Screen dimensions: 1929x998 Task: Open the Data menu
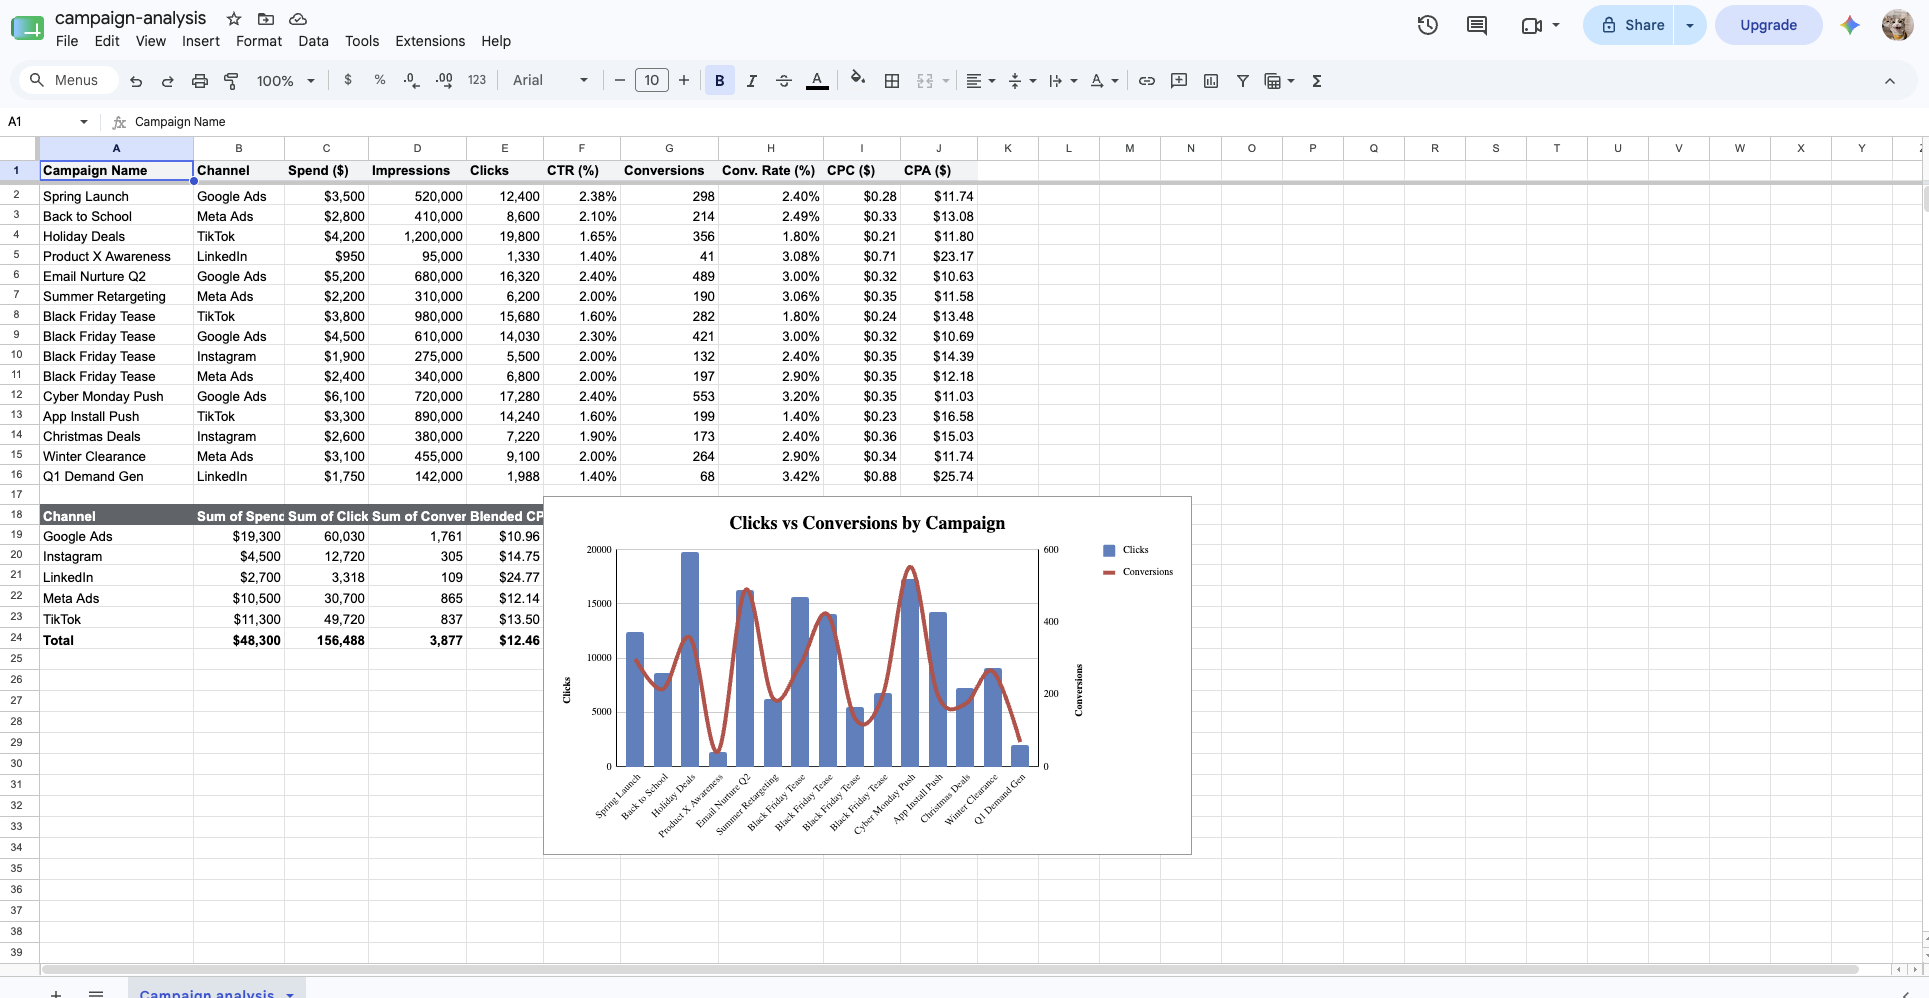tap(313, 41)
